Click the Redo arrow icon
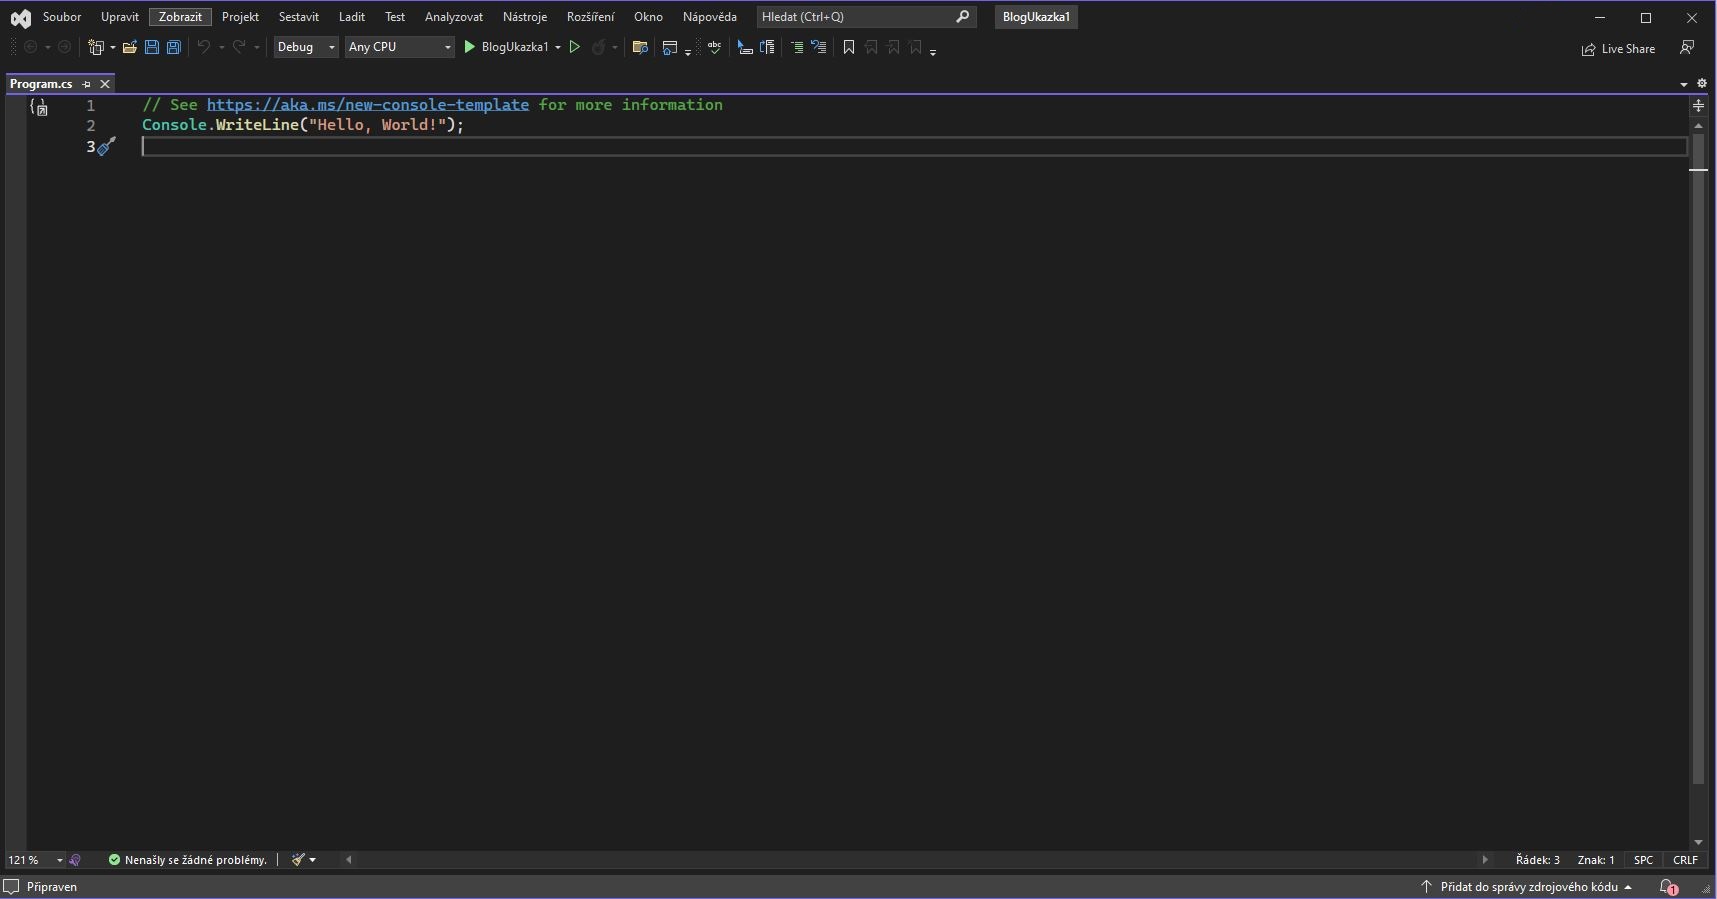This screenshot has height=899, width=1717. click(x=239, y=47)
